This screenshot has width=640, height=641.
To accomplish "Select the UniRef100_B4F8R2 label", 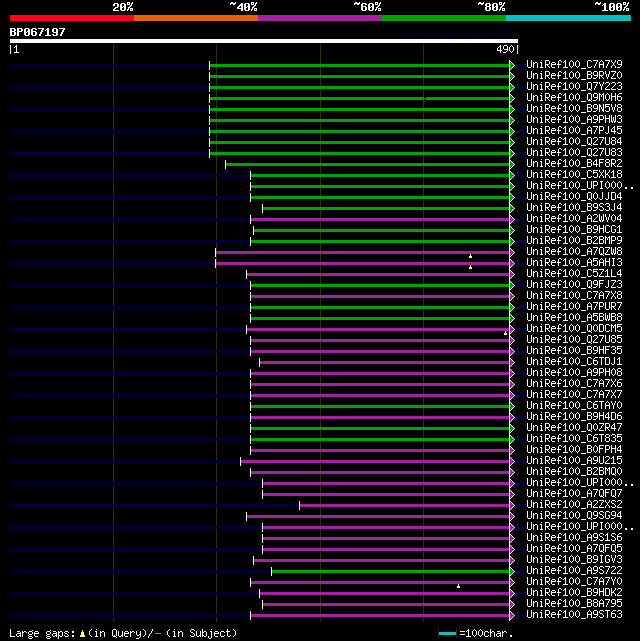I will click(574, 164).
